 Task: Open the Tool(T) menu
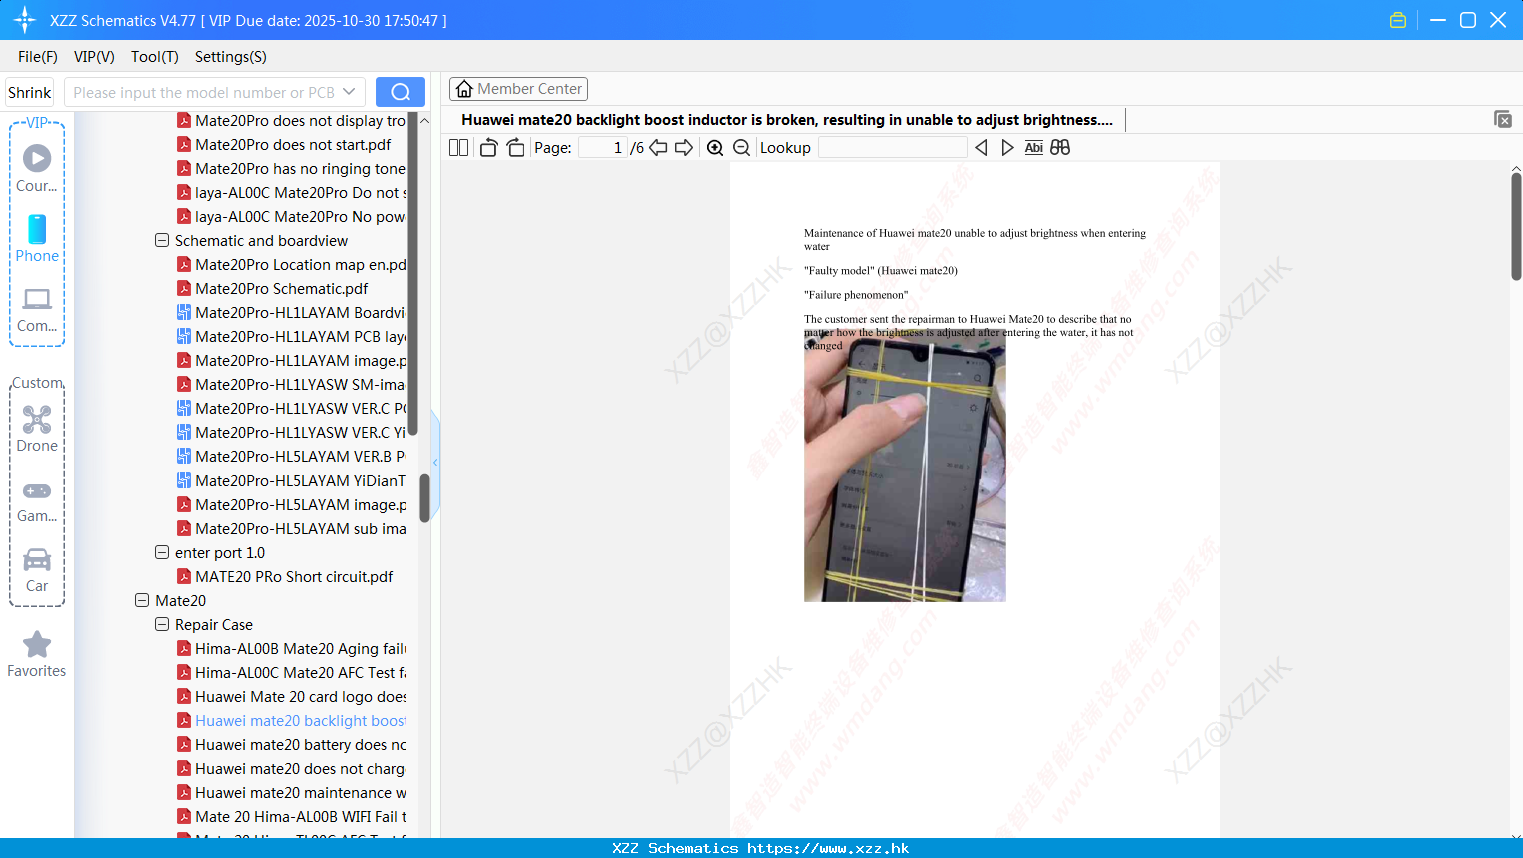[x=155, y=57]
